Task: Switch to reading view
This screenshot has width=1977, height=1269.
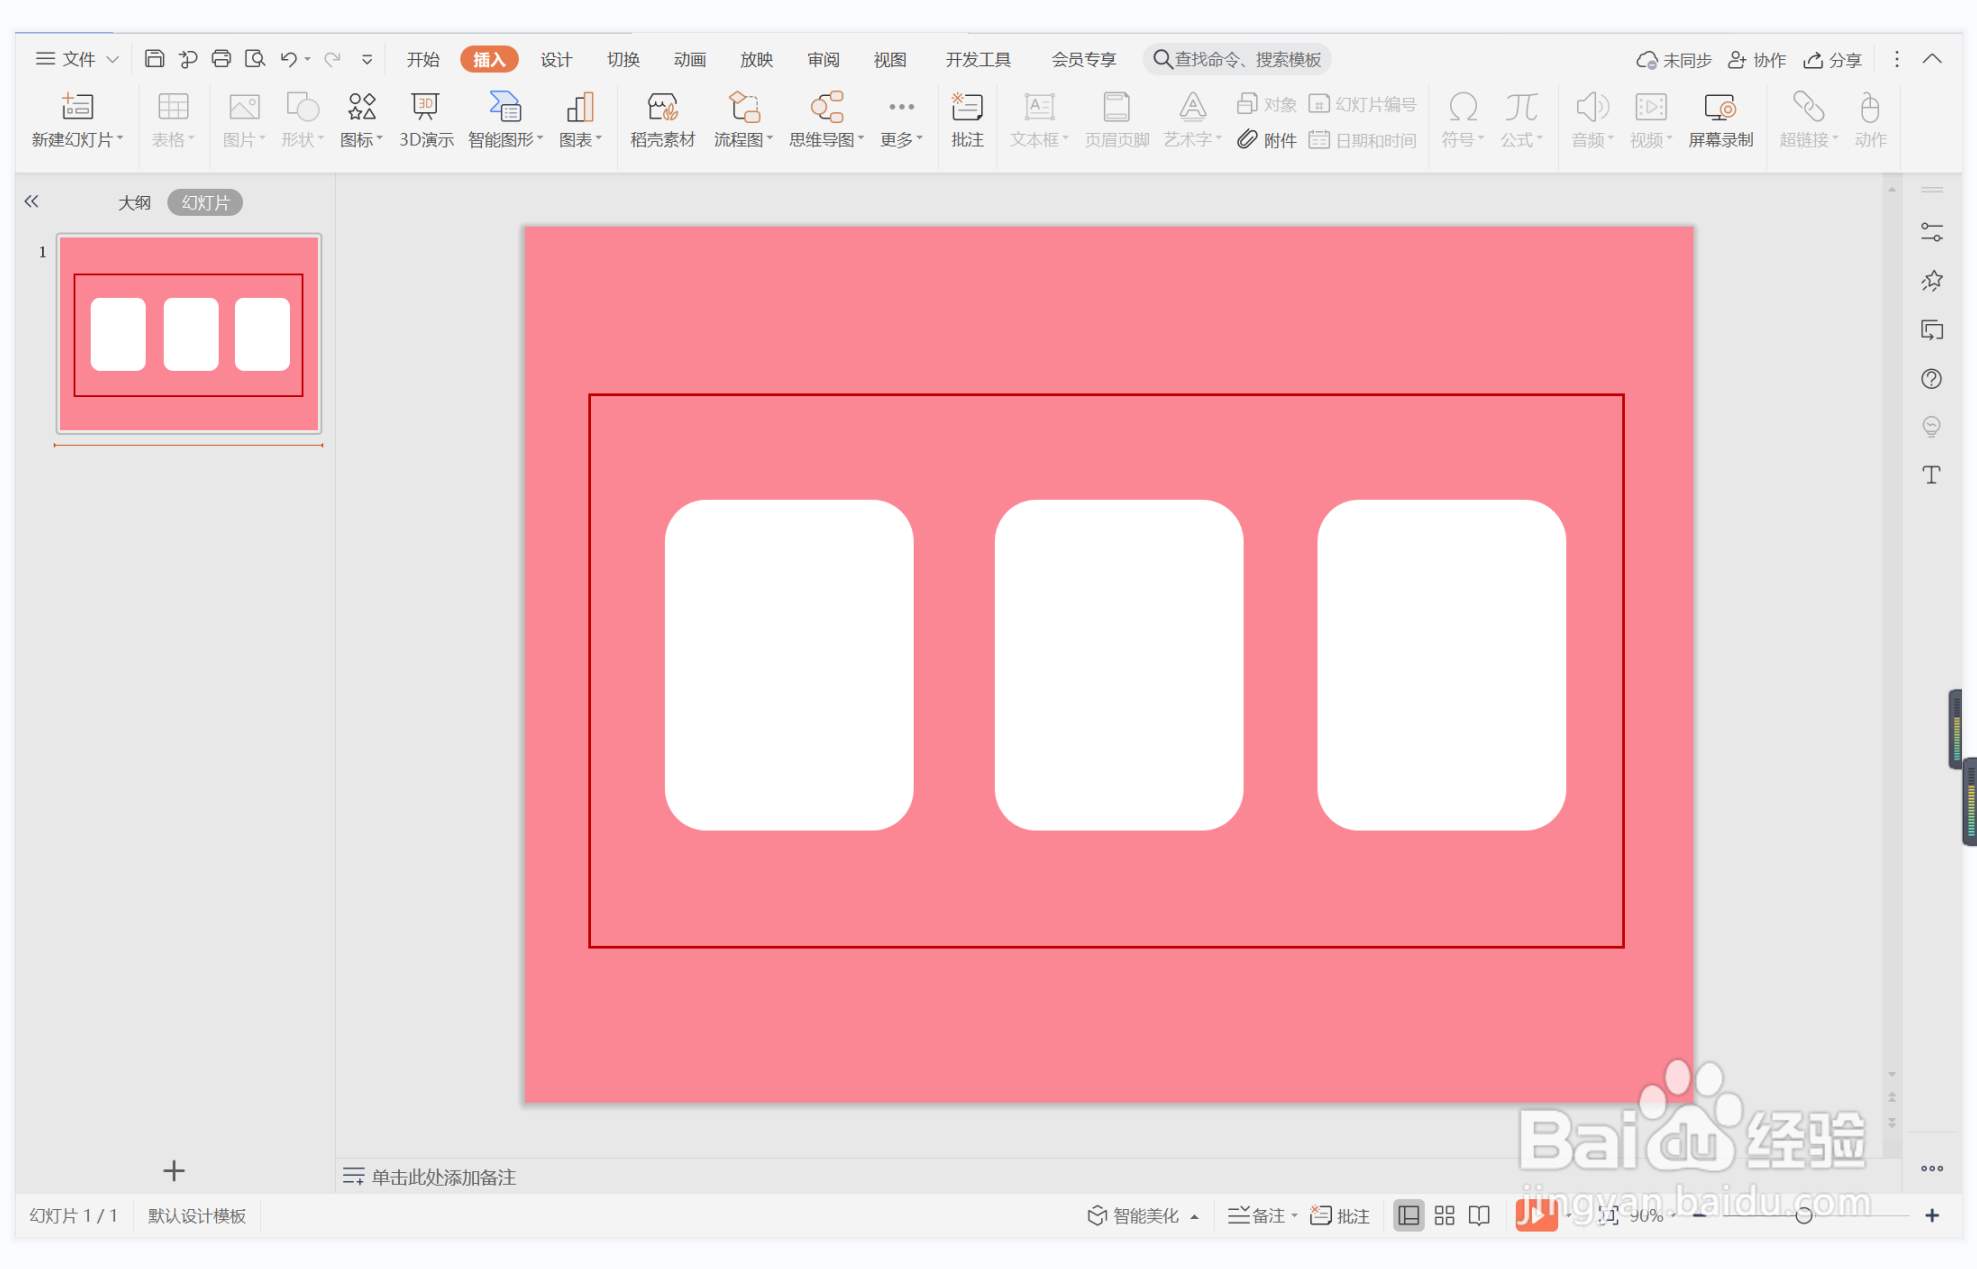Action: click(1479, 1215)
